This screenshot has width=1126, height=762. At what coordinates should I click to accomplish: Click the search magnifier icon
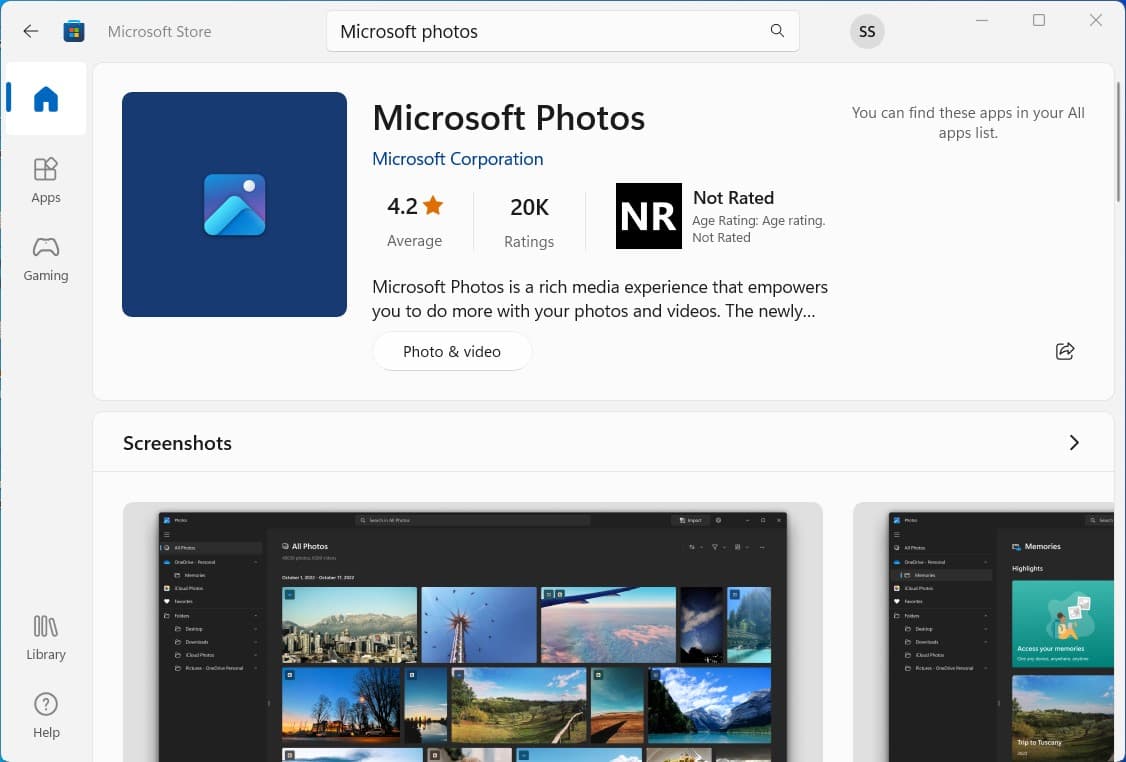pyautogui.click(x=777, y=31)
